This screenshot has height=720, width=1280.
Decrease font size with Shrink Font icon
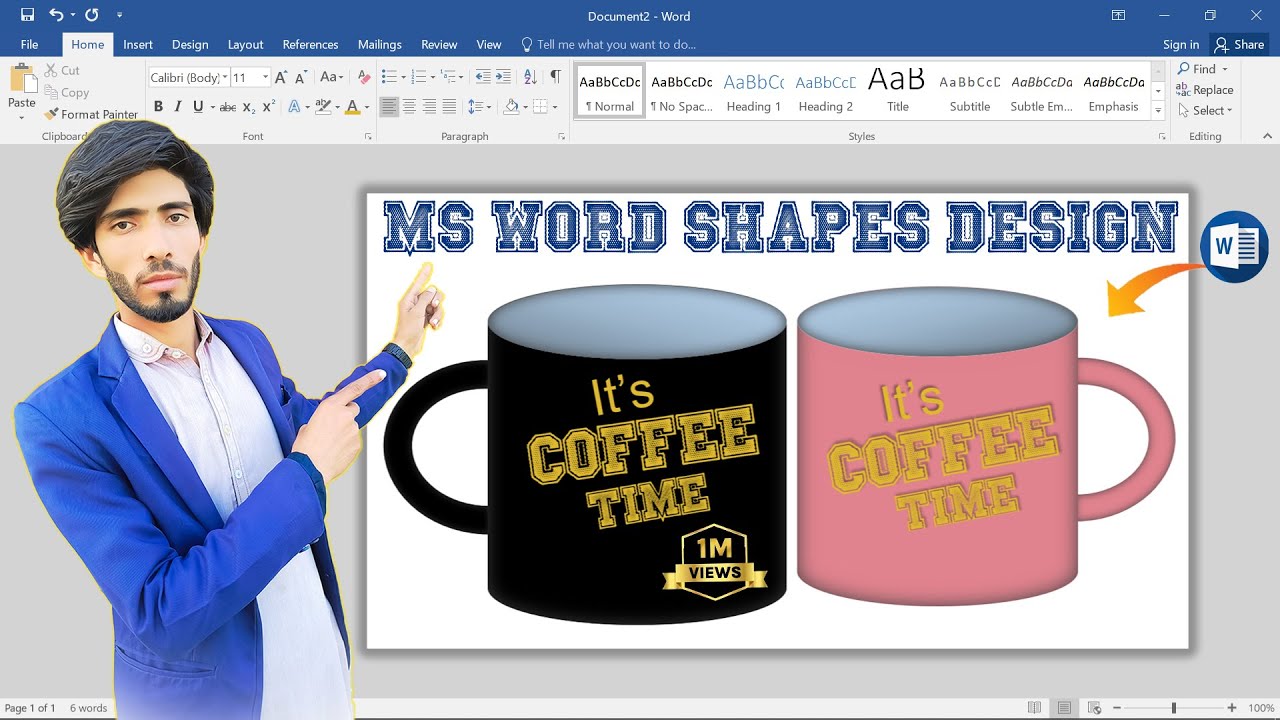(x=300, y=77)
